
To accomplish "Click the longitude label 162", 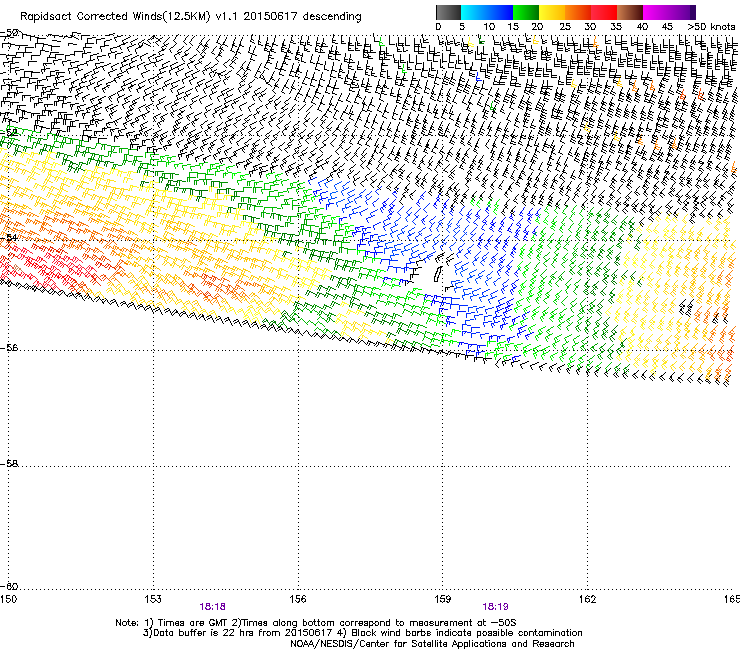I will (587, 599).
